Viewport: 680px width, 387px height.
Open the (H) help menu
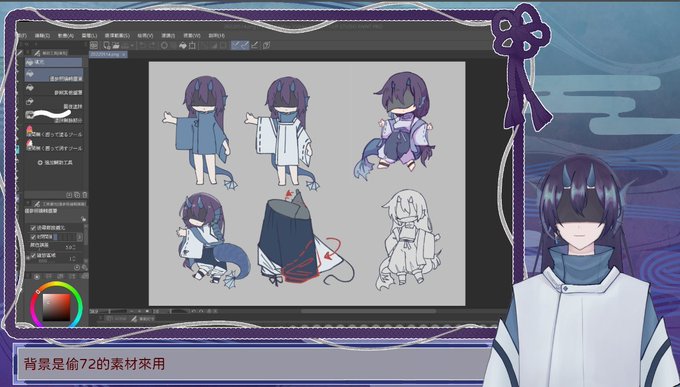tap(216, 36)
